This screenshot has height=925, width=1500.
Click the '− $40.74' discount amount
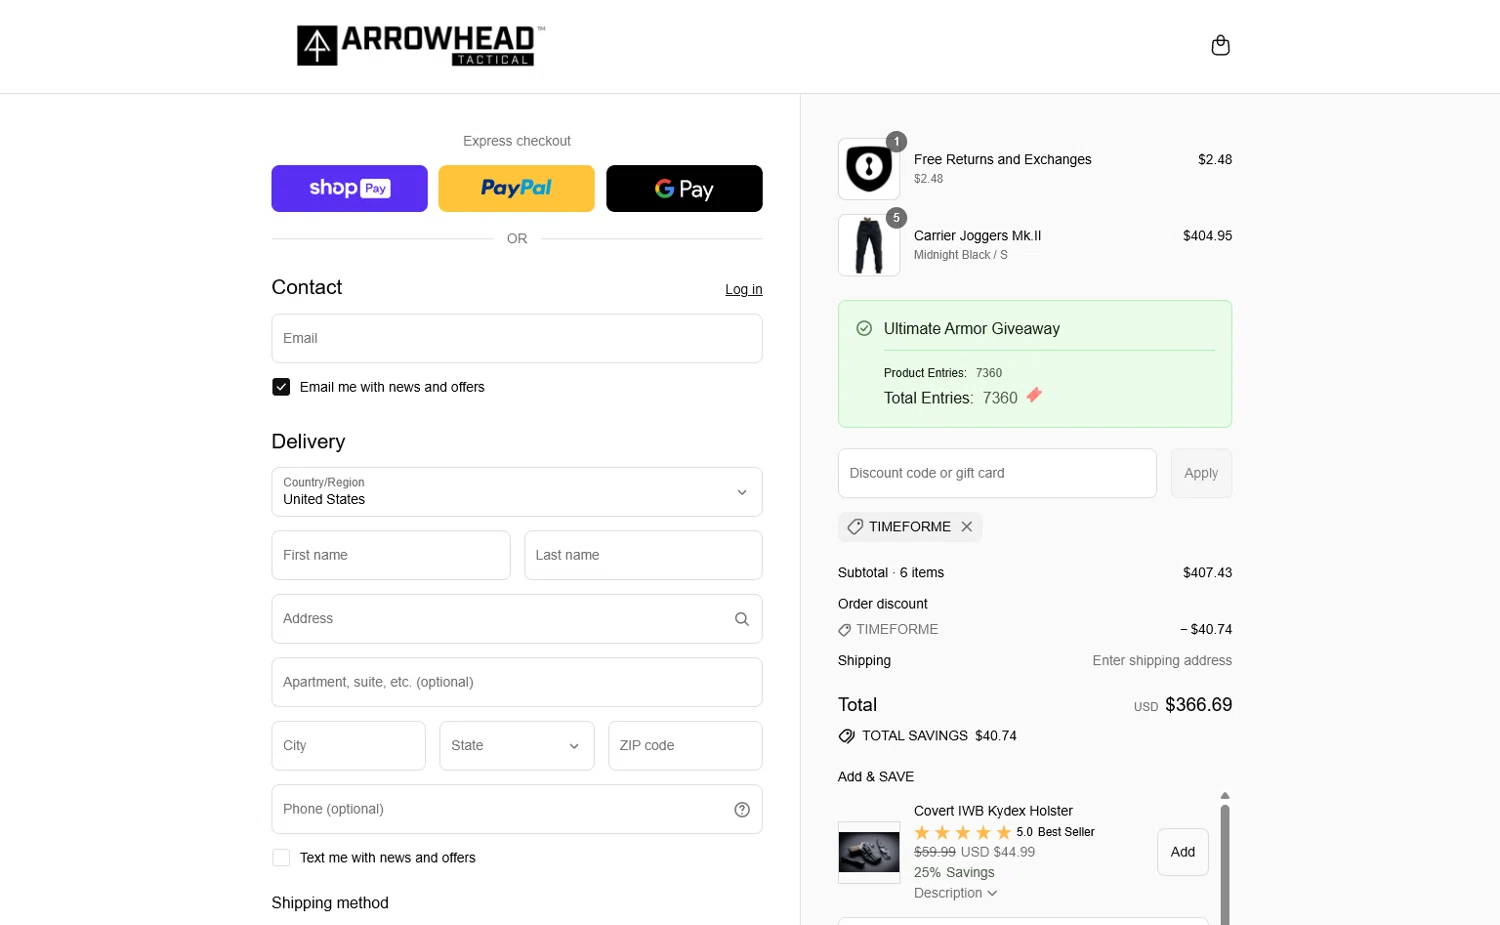click(1206, 630)
